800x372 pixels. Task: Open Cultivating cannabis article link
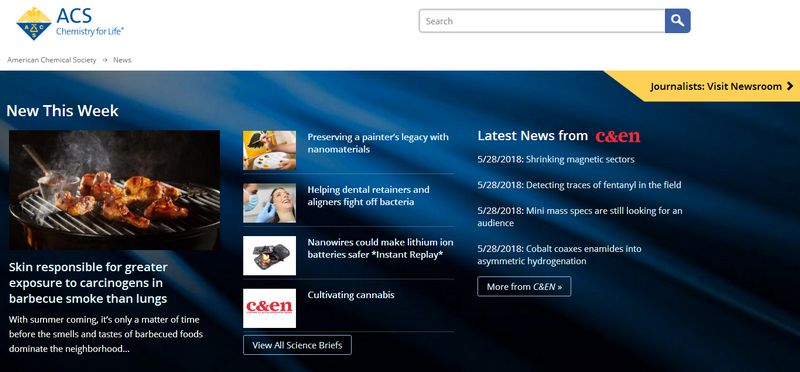351,295
